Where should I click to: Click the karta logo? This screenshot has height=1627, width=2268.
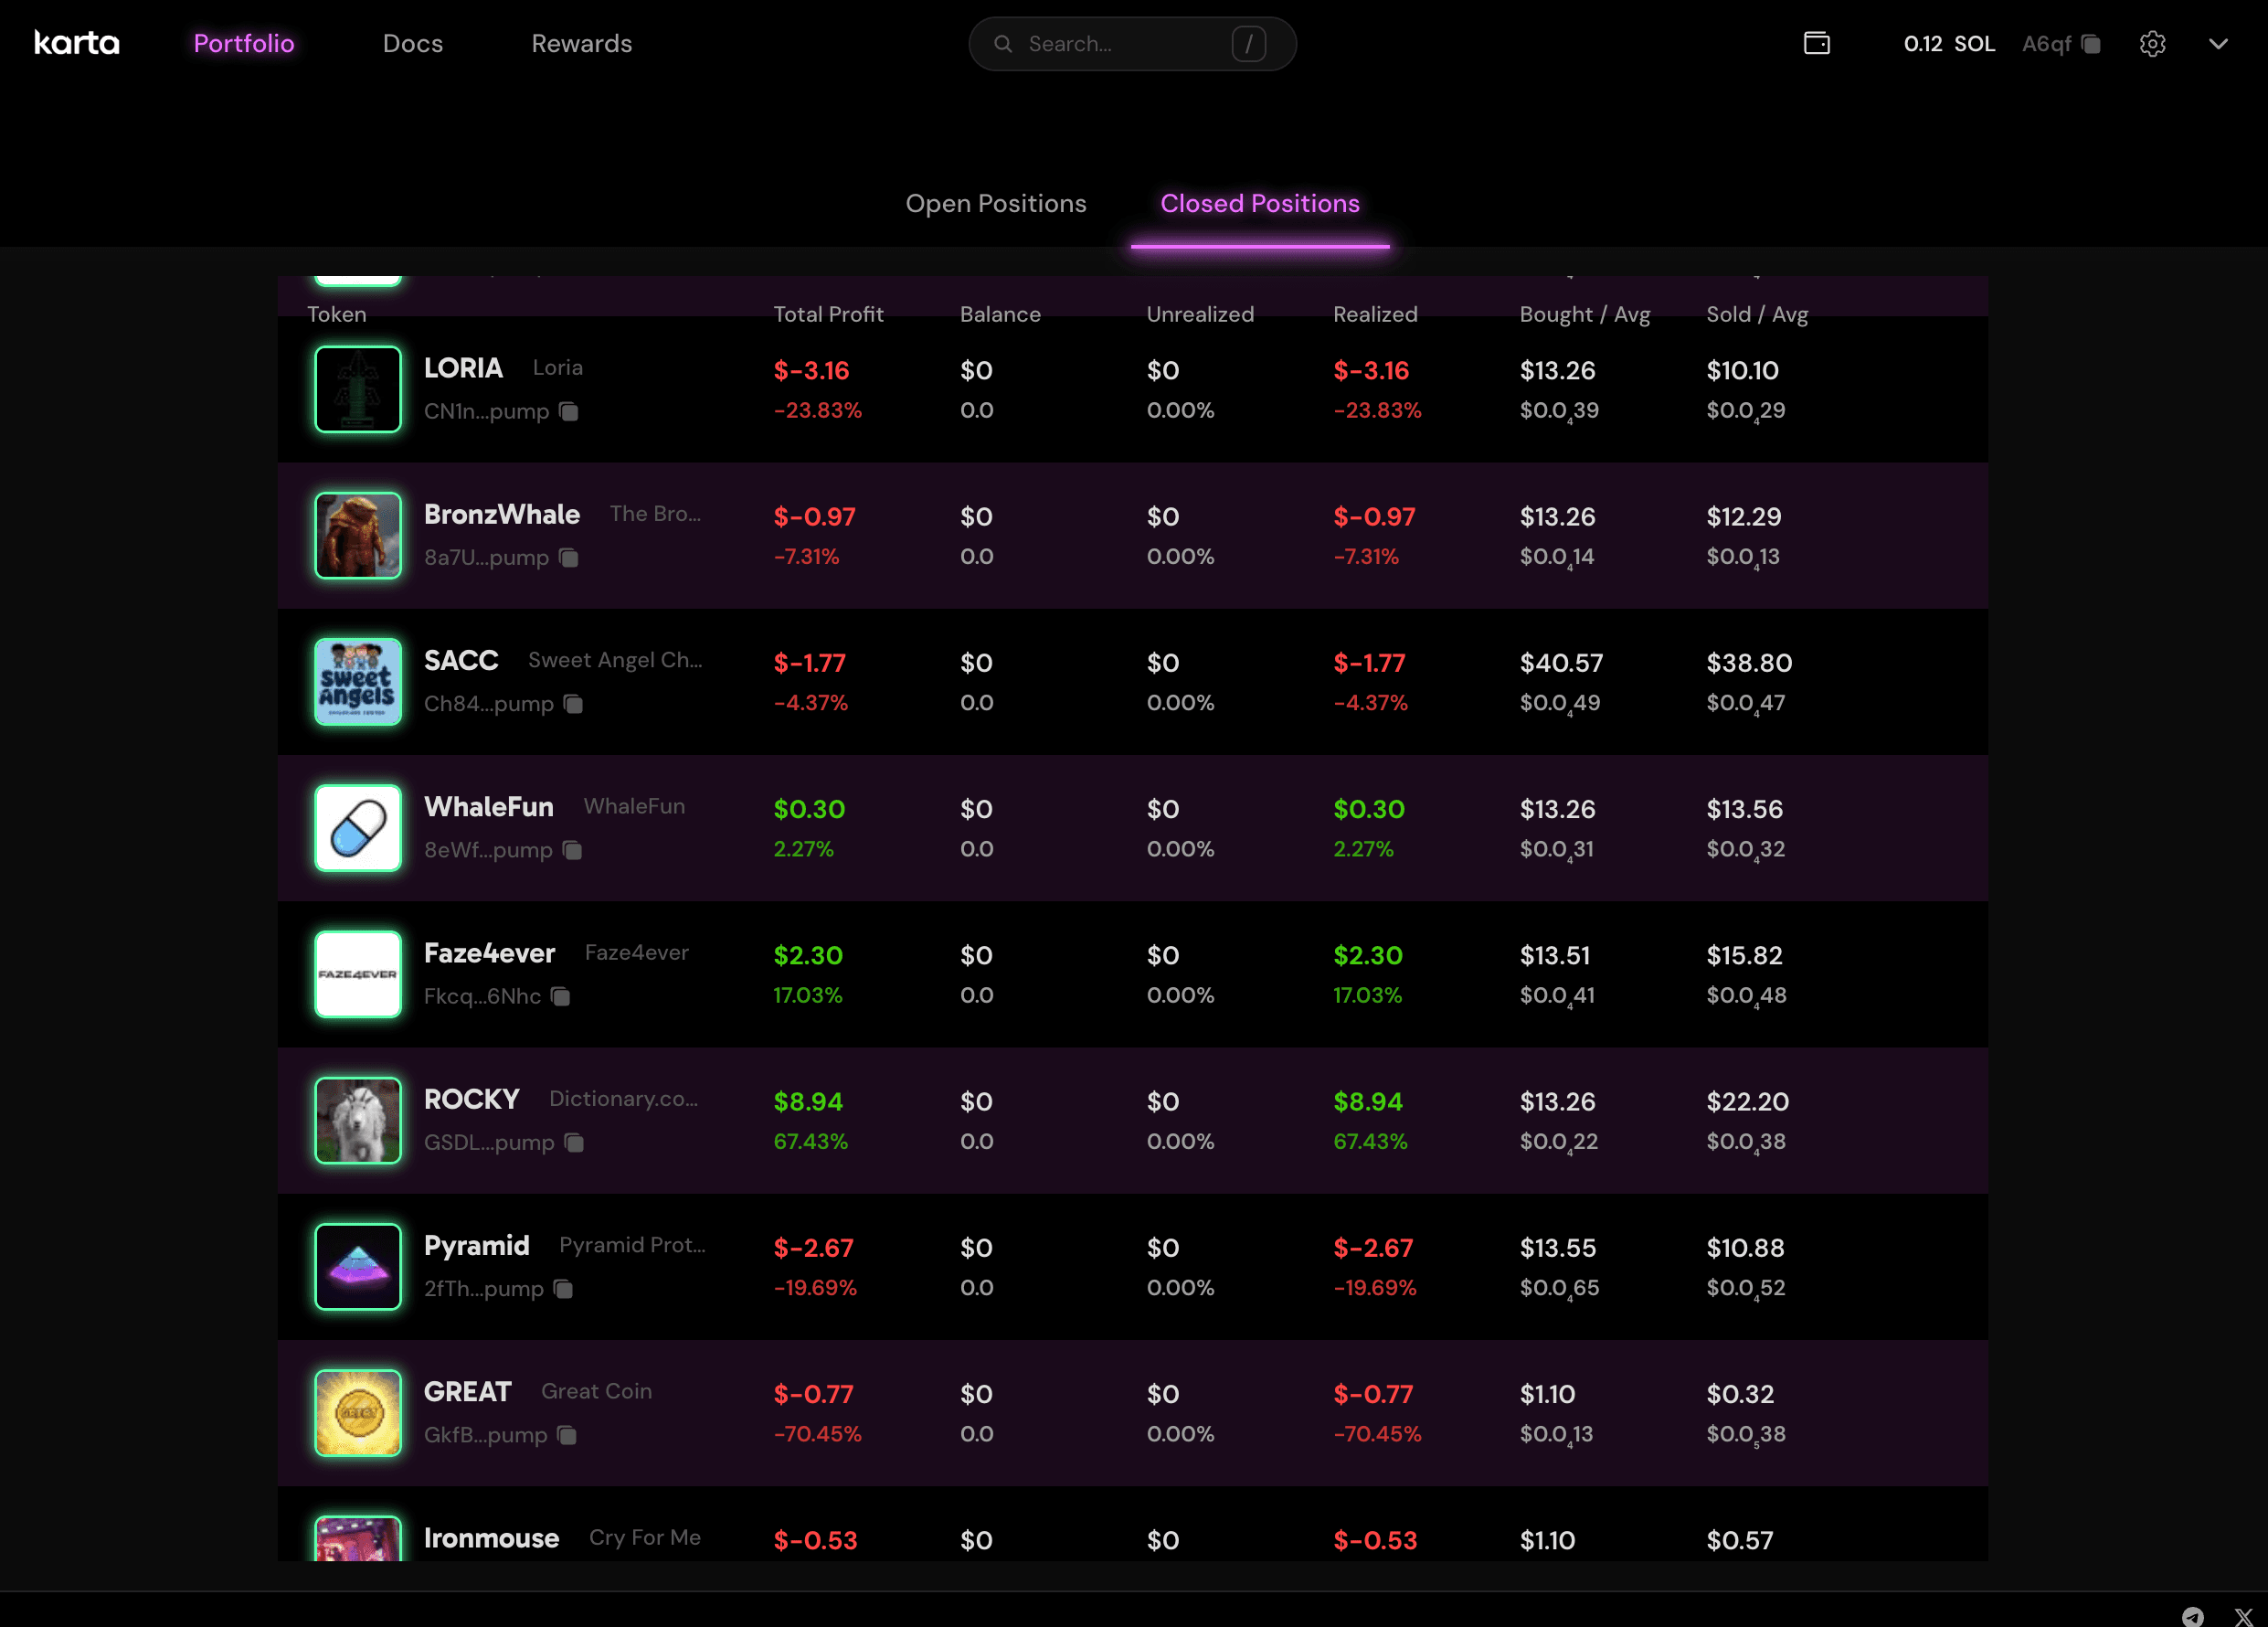(x=77, y=43)
